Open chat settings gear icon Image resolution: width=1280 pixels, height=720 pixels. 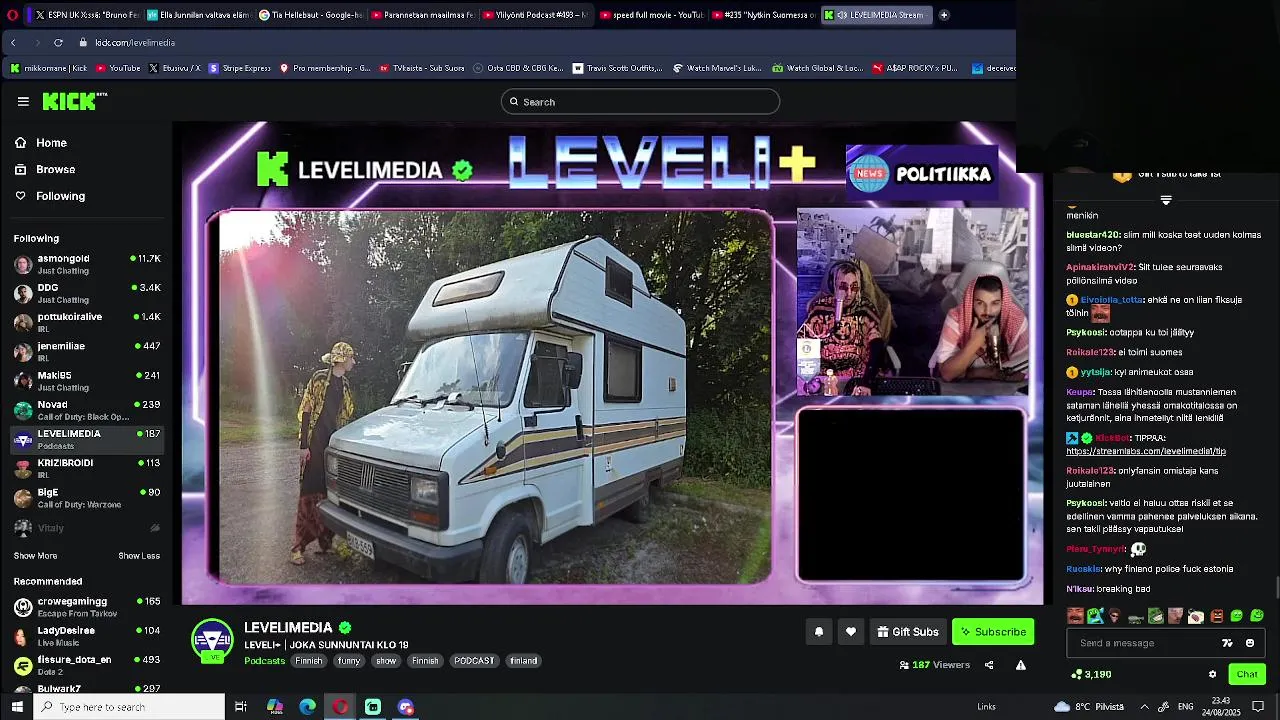(1212, 674)
